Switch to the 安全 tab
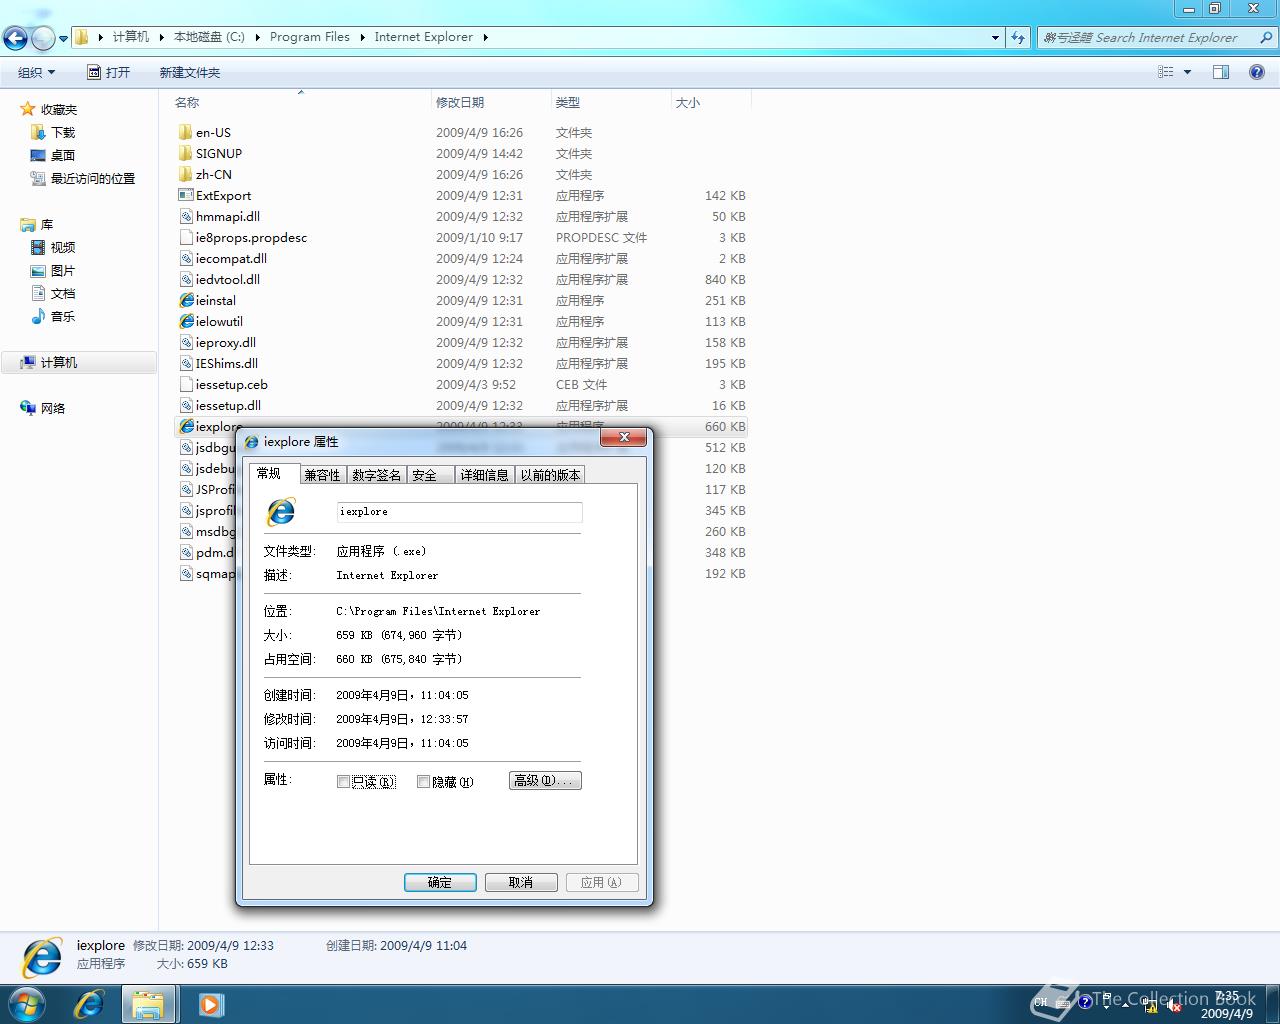This screenshot has width=1280, height=1024. (x=430, y=475)
